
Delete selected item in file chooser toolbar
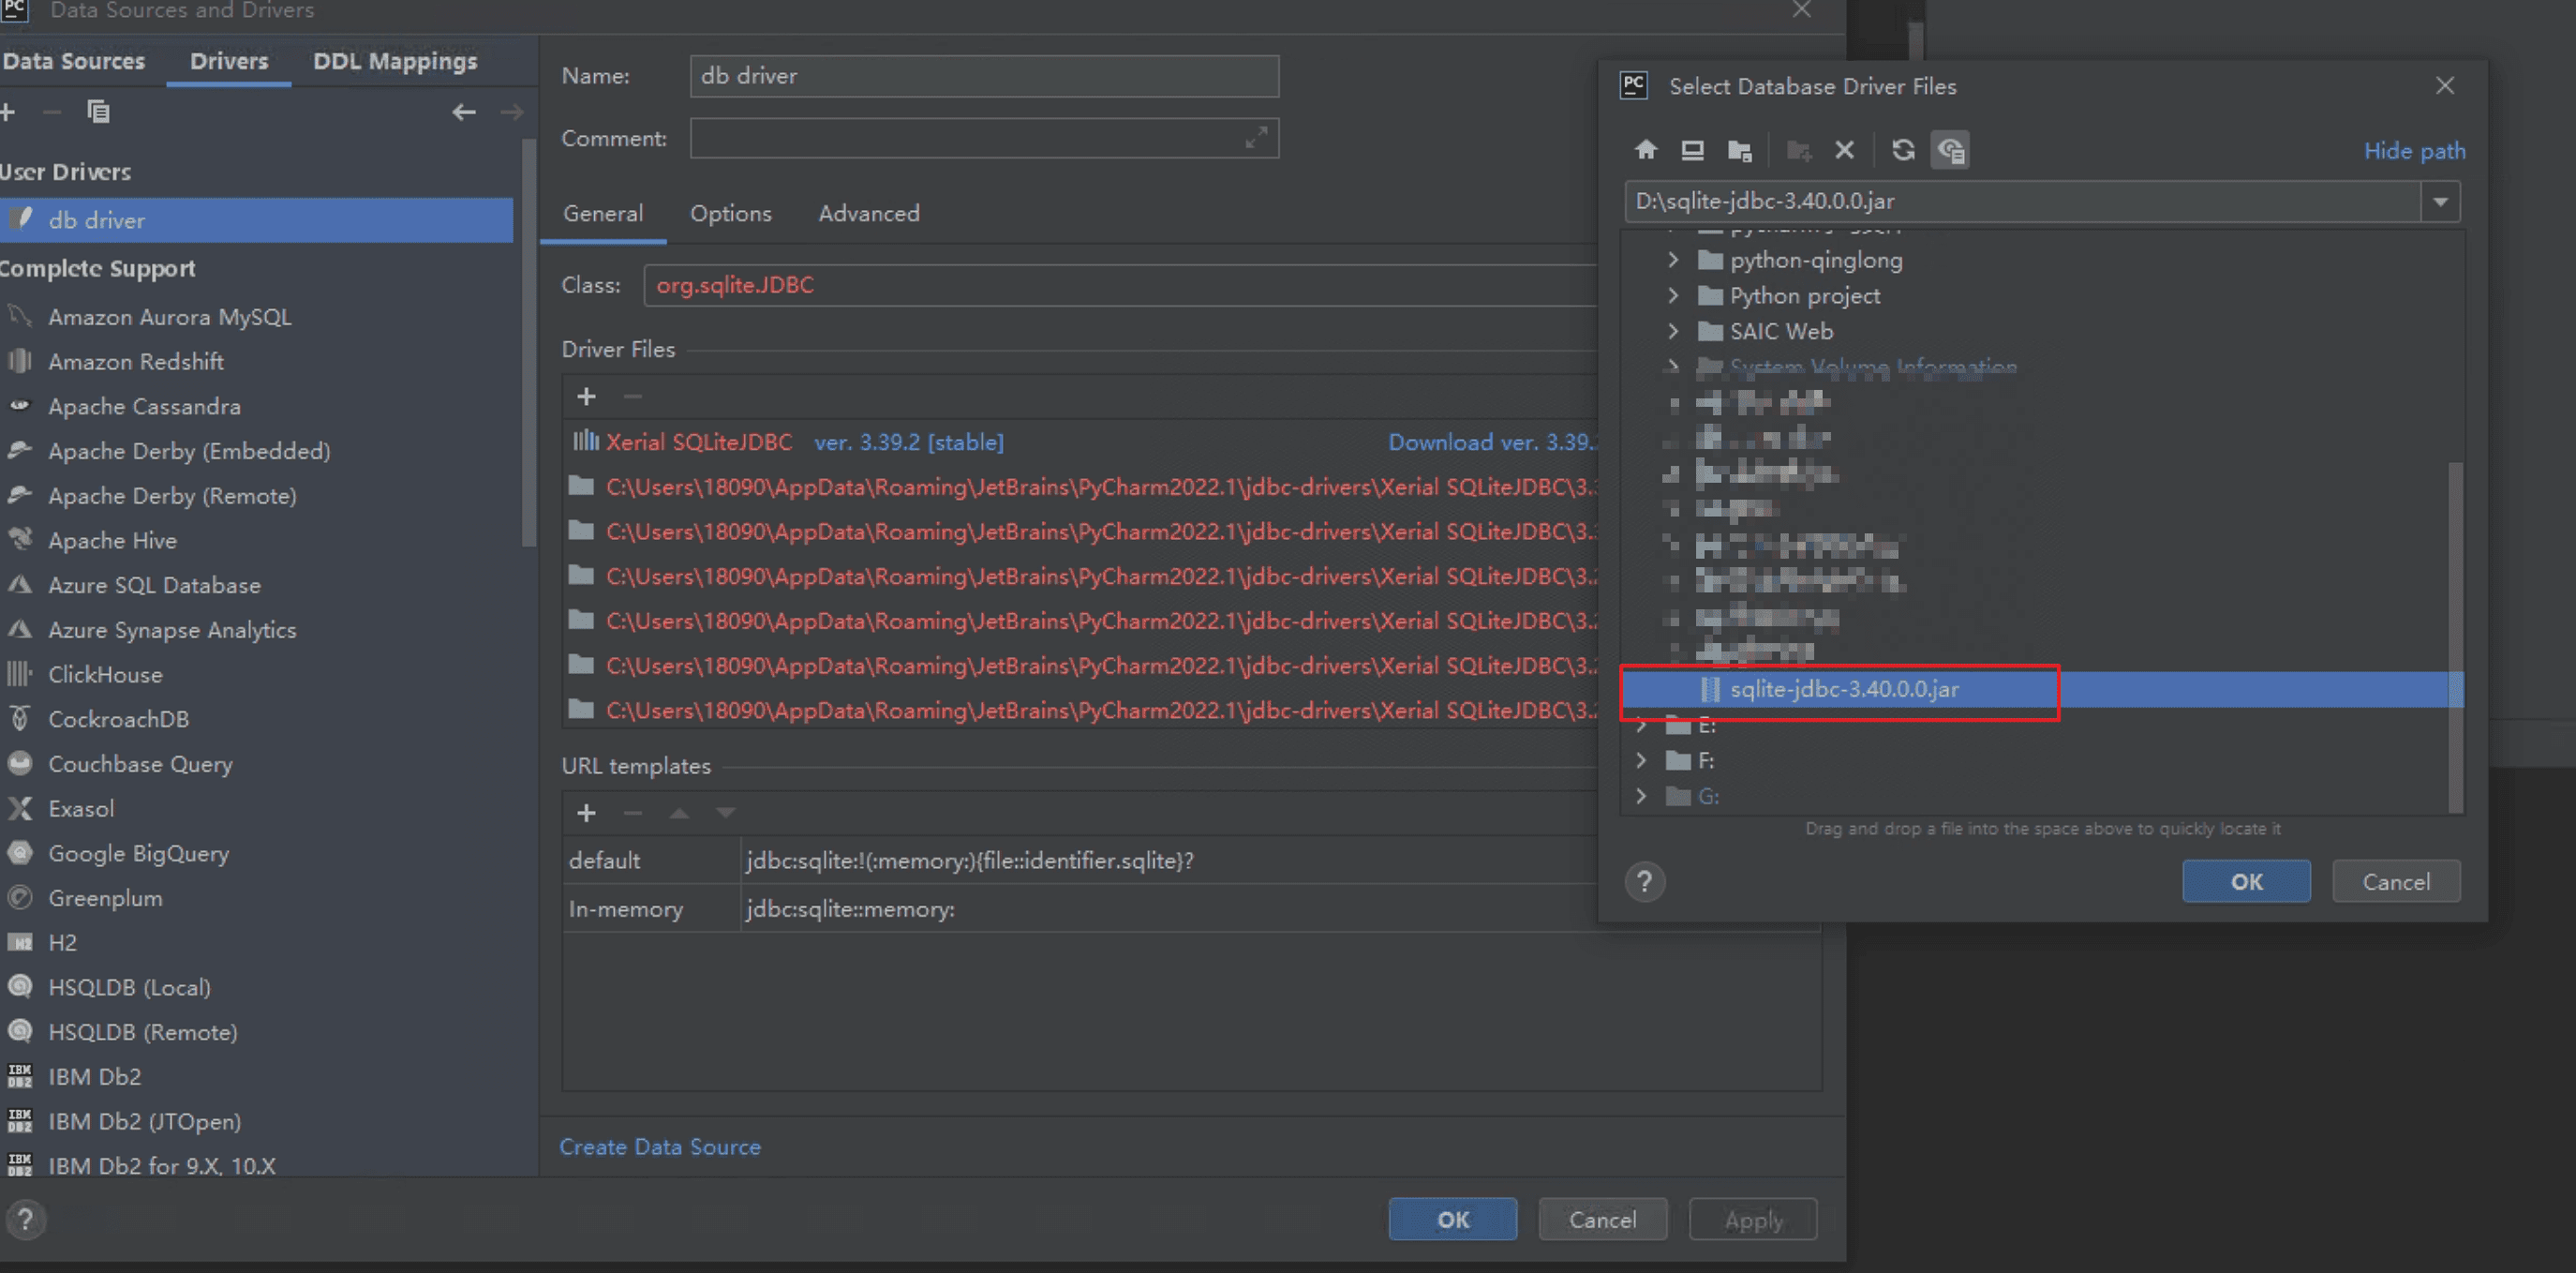[1845, 150]
